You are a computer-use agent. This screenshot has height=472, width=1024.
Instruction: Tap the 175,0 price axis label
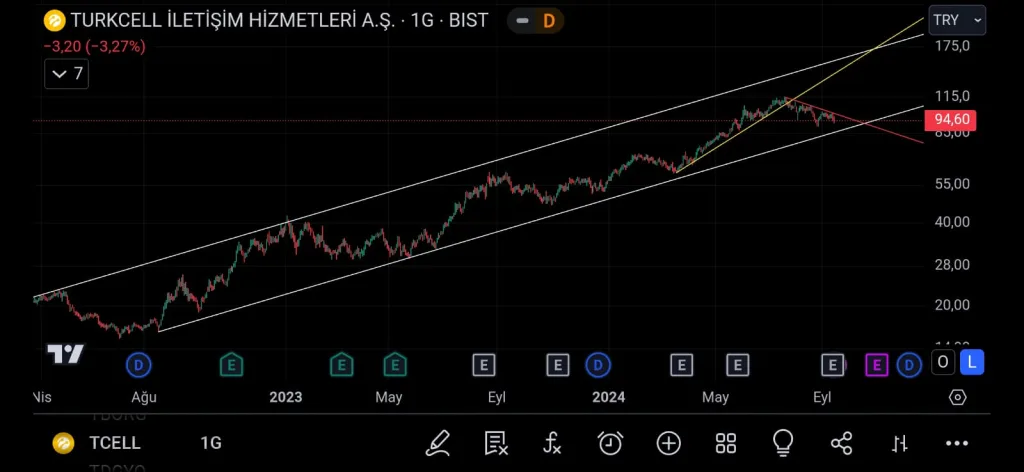click(952, 46)
